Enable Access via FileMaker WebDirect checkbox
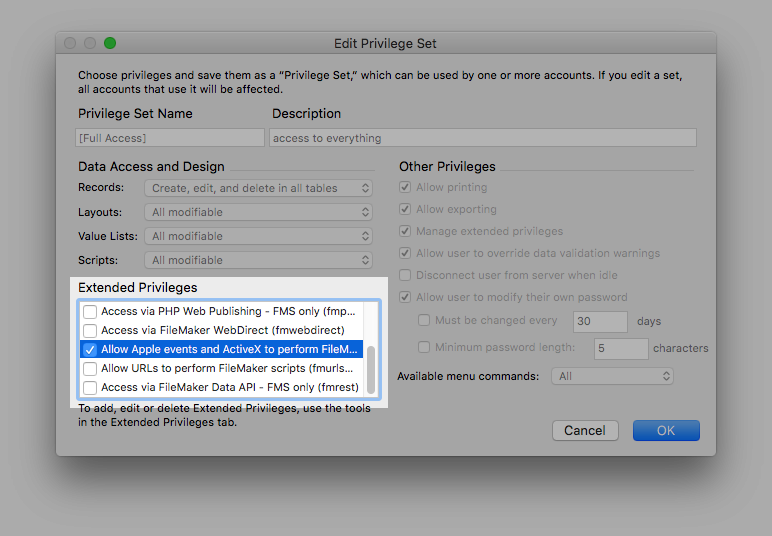This screenshot has height=536, width=772. click(90, 330)
